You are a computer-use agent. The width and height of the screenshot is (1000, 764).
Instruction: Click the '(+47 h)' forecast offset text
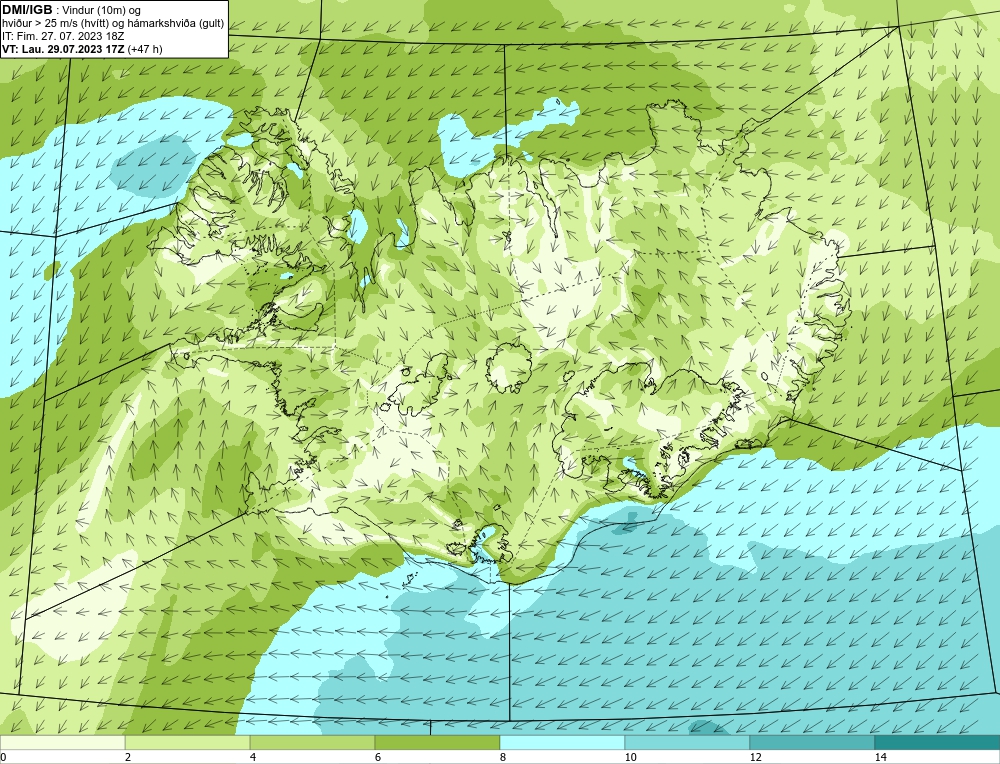click(145, 49)
